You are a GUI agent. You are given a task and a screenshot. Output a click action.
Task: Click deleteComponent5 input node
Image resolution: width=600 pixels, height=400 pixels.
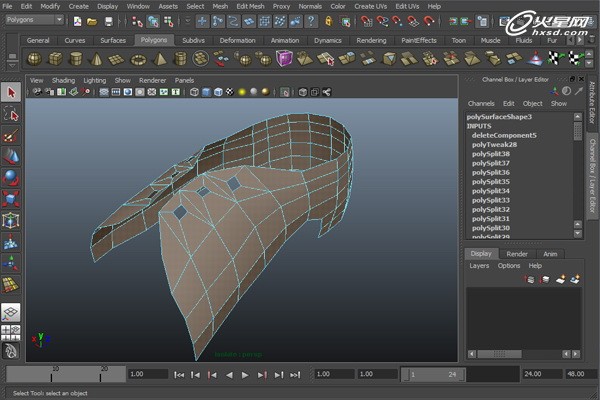click(503, 135)
